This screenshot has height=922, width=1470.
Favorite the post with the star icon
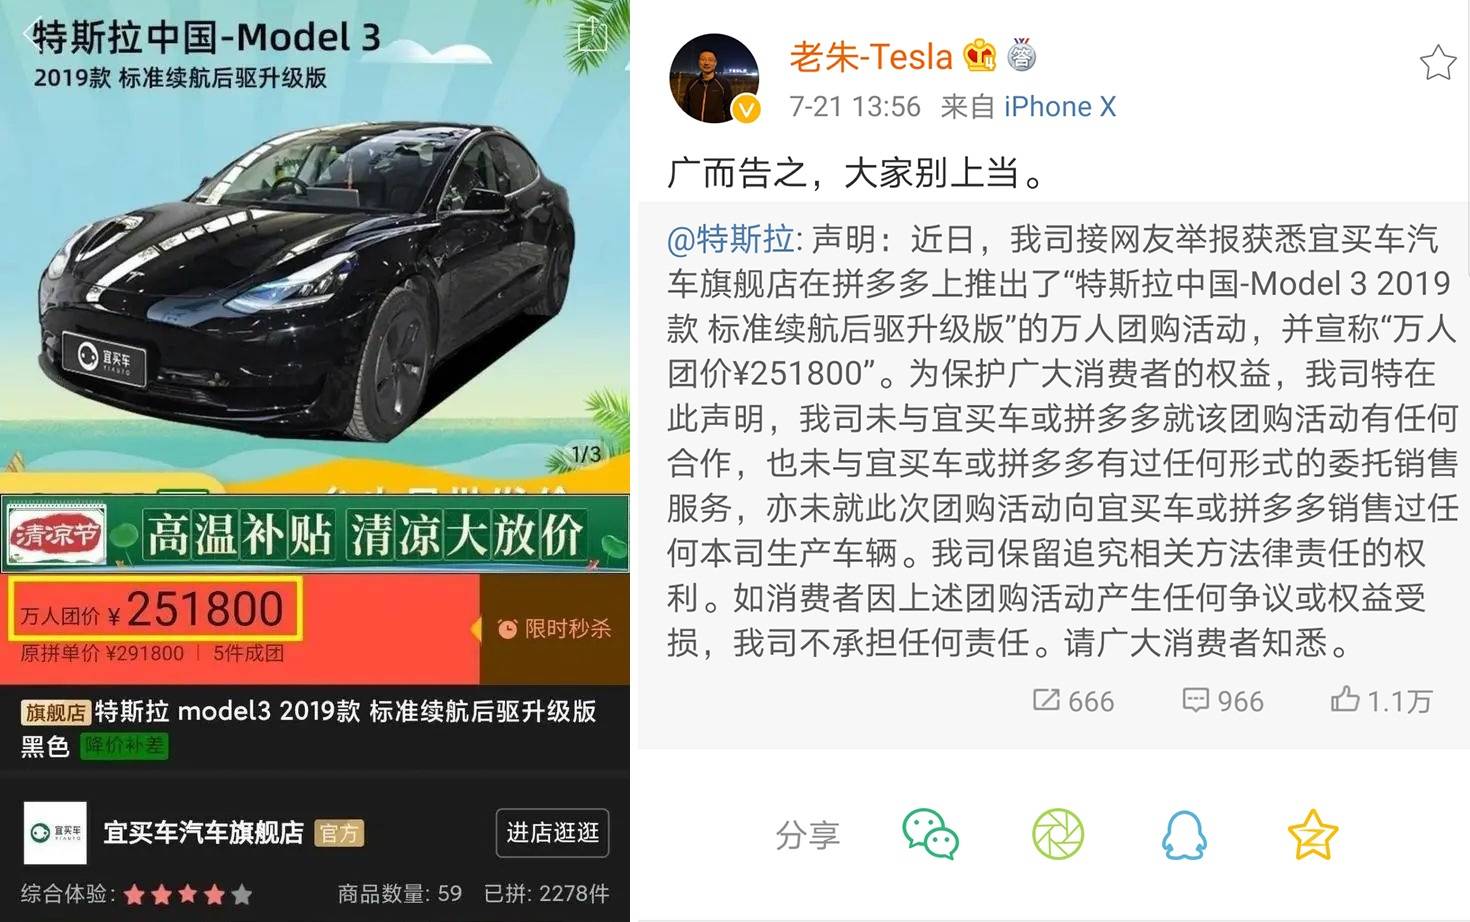coord(1437,63)
